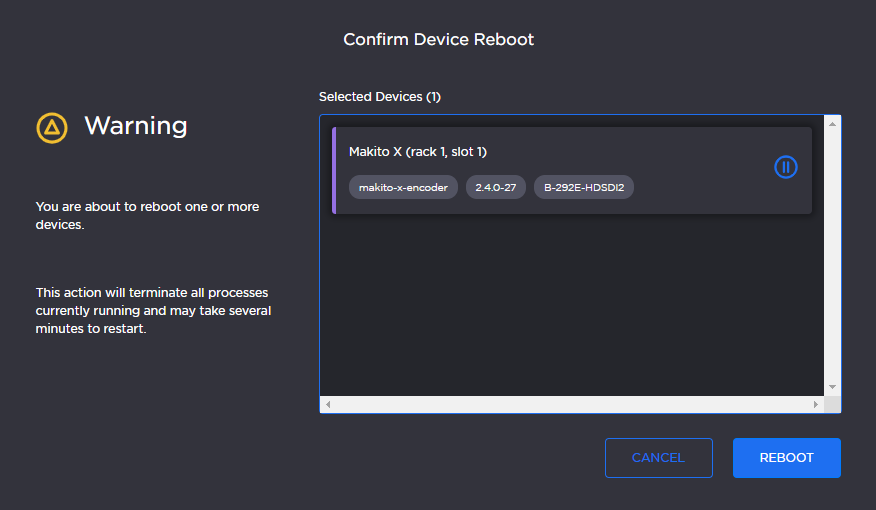Click the scroll right arrow below device list

pos(816,405)
